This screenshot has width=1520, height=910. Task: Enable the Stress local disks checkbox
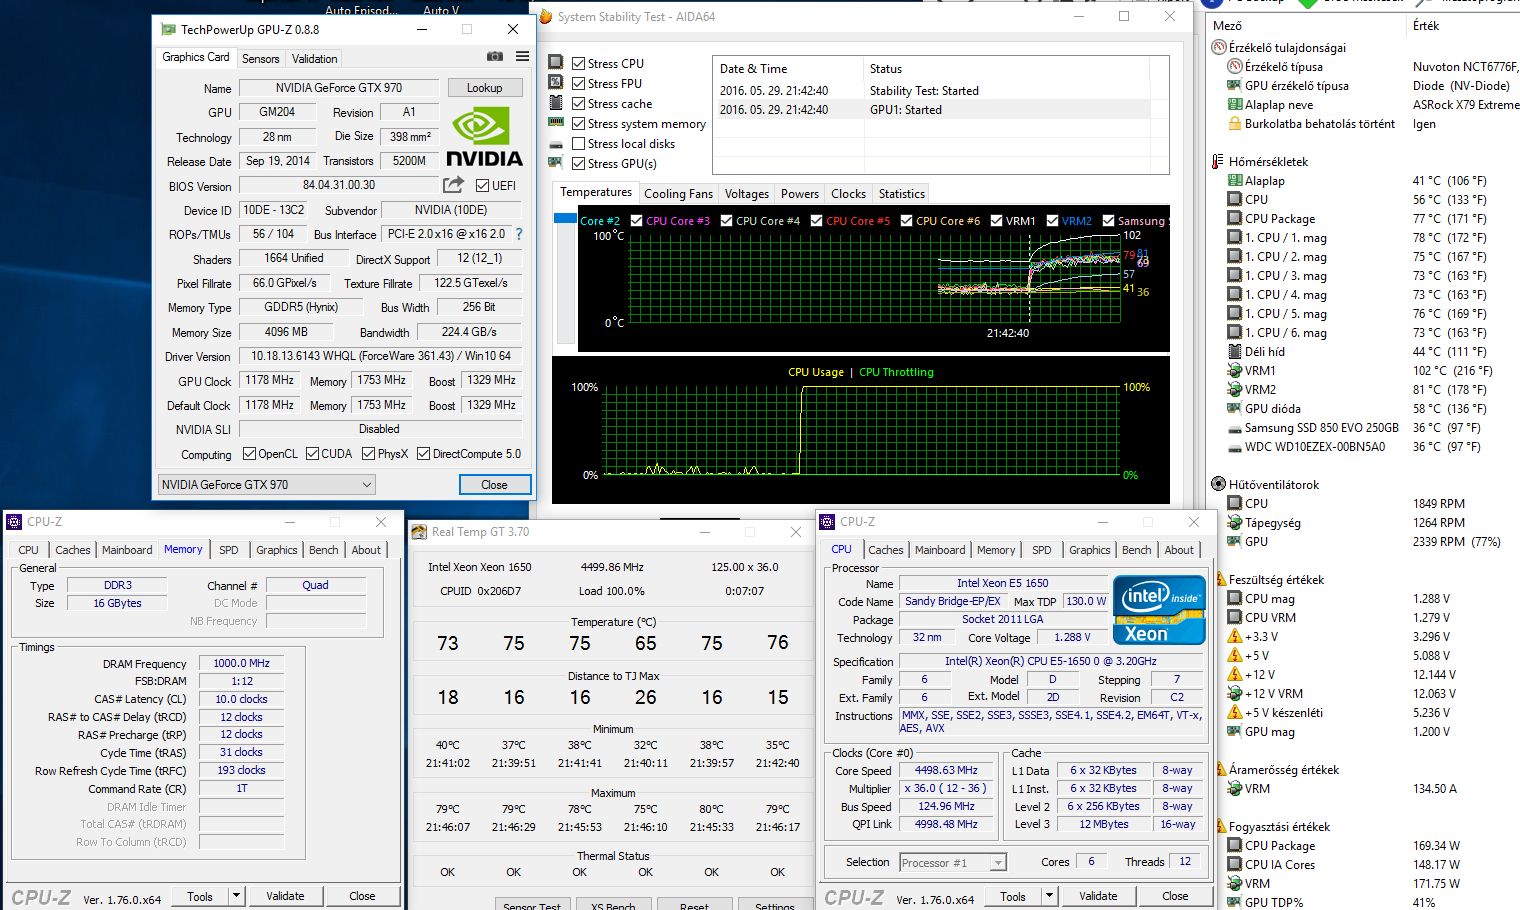coord(578,143)
